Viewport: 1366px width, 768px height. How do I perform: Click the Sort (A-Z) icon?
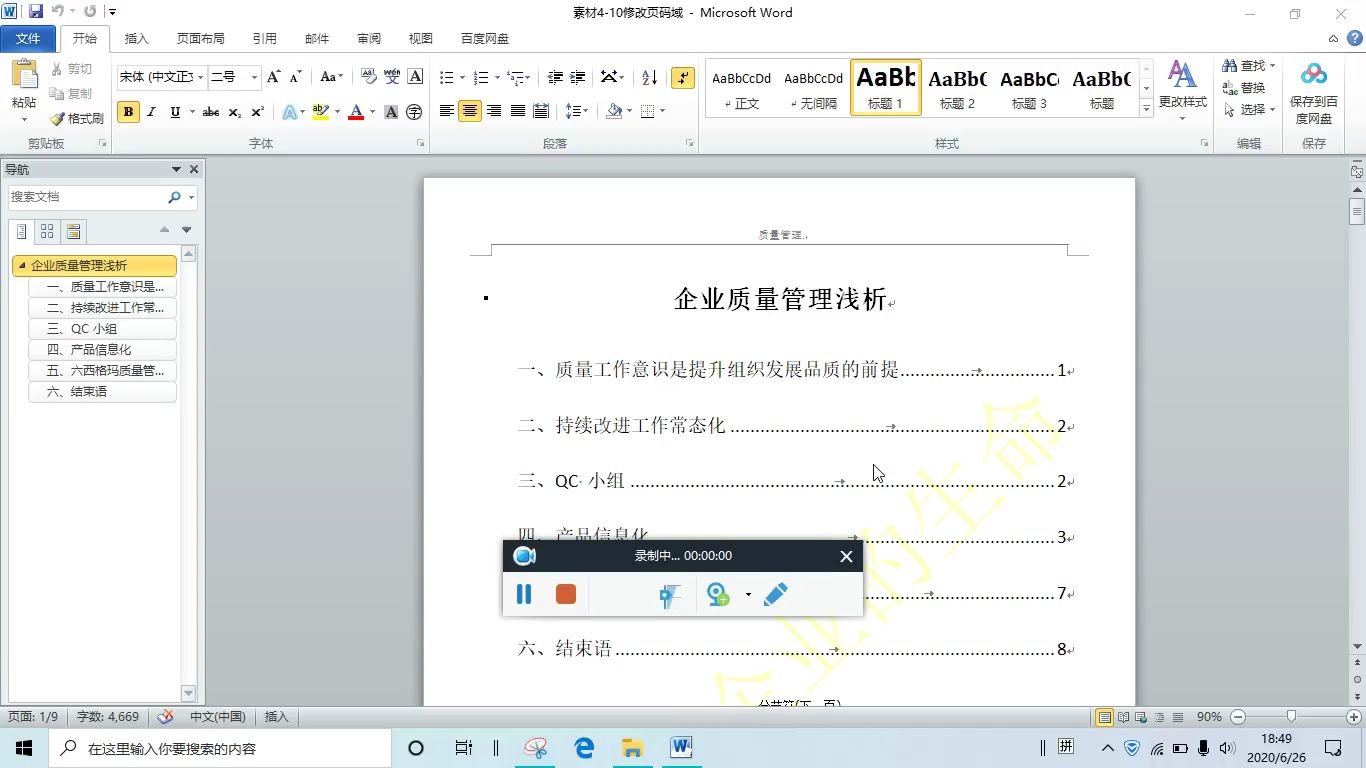[x=649, y=77]
